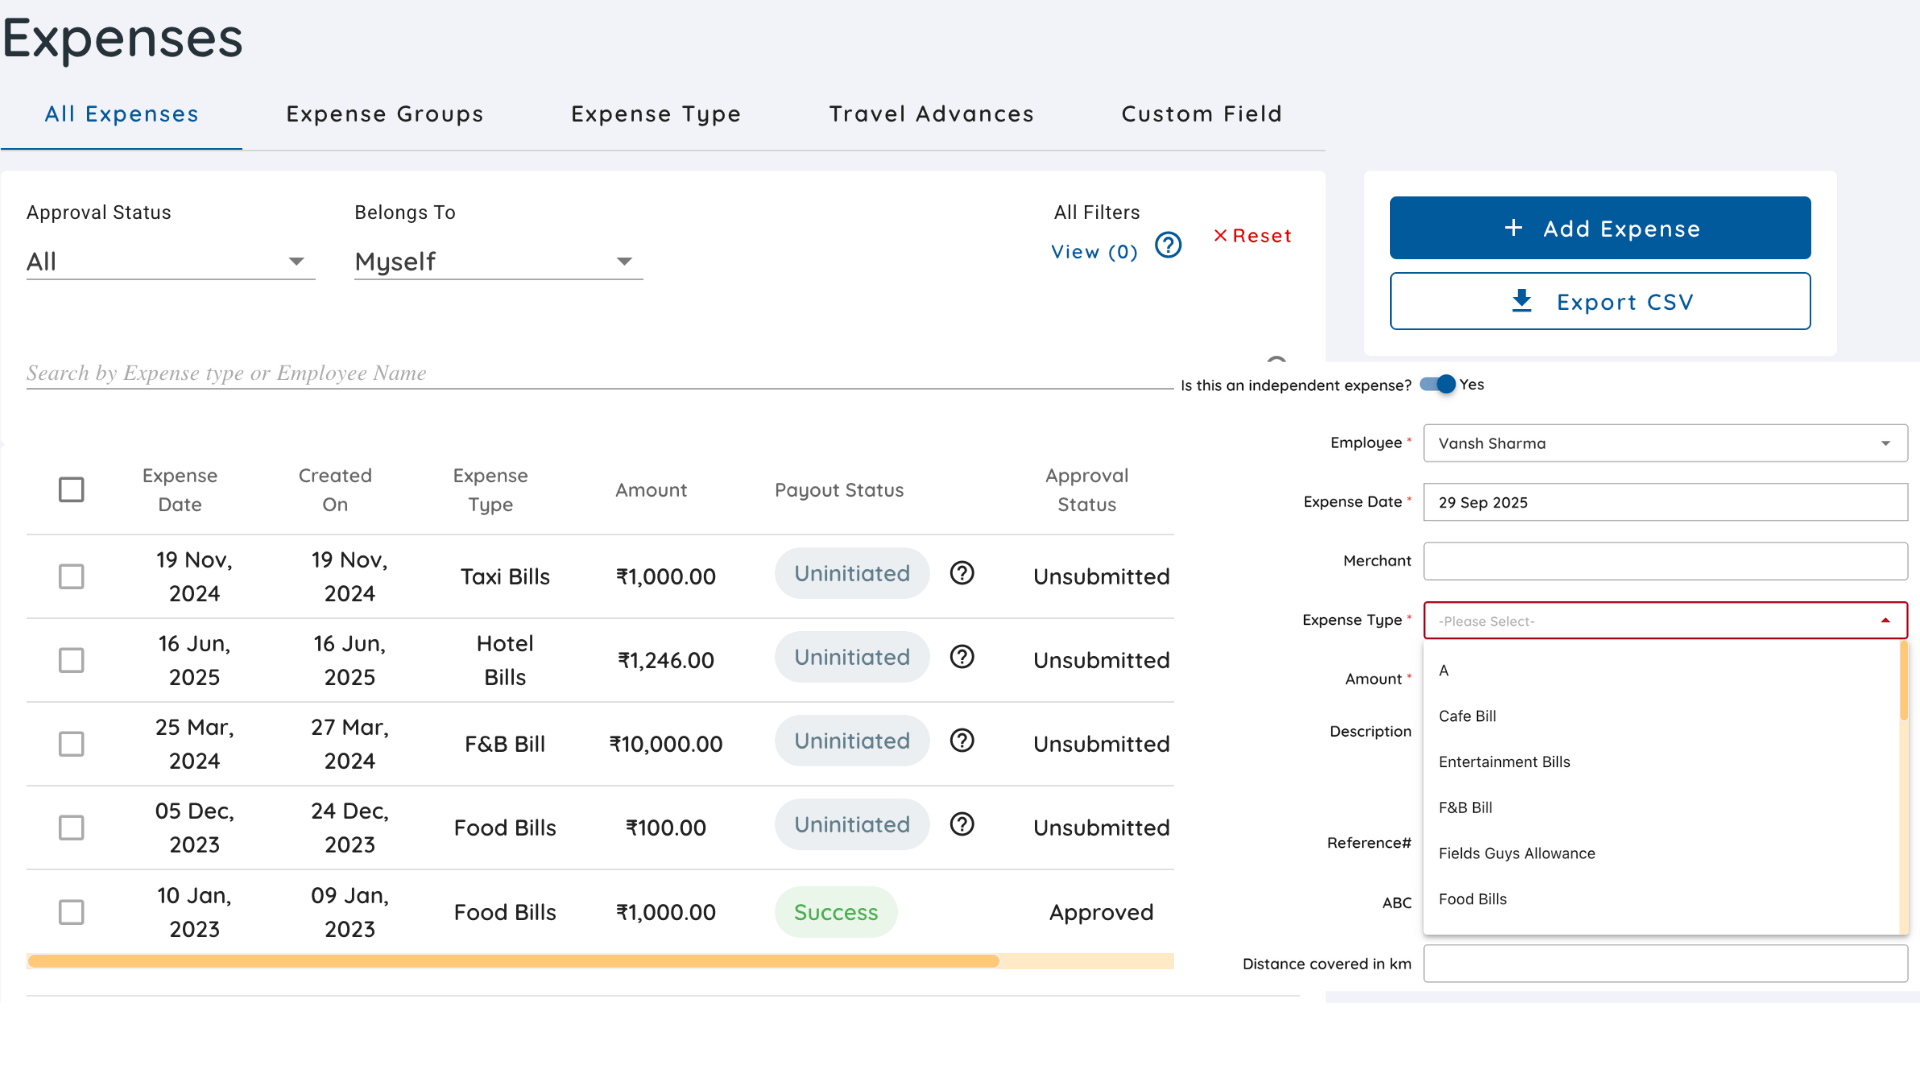
Task: Toggle the independent expense switch
Action: (x=1439, y=384)
